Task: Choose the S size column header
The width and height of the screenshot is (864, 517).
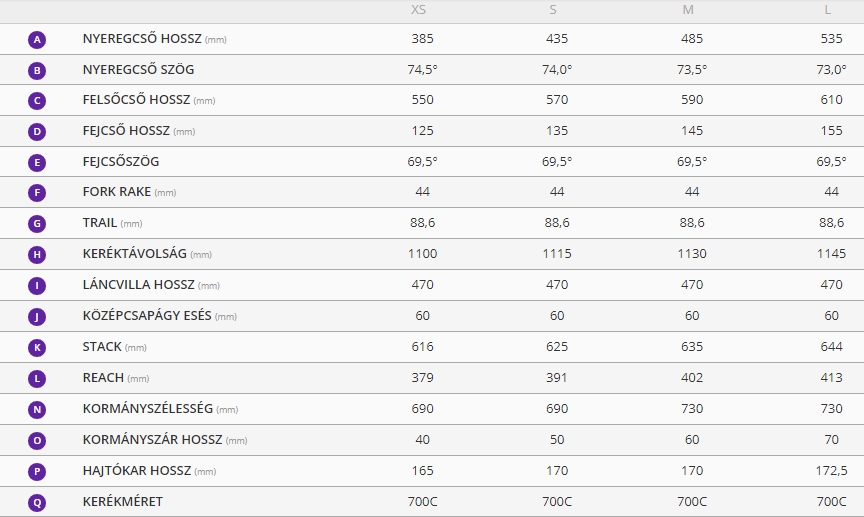Action: (553, 10)
